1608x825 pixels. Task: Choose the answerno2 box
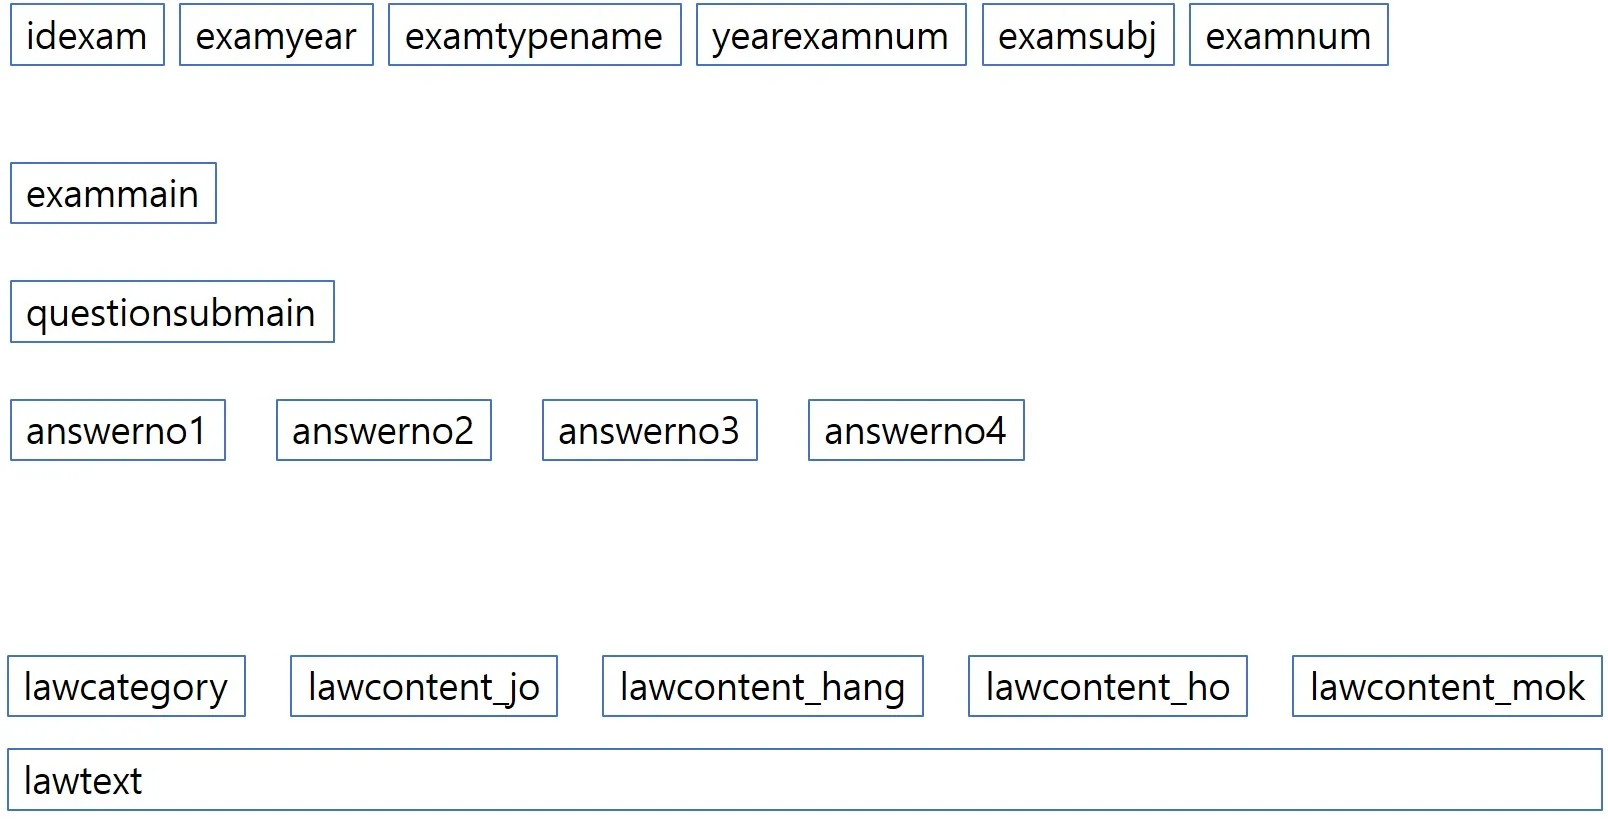(x=384, y=431)
